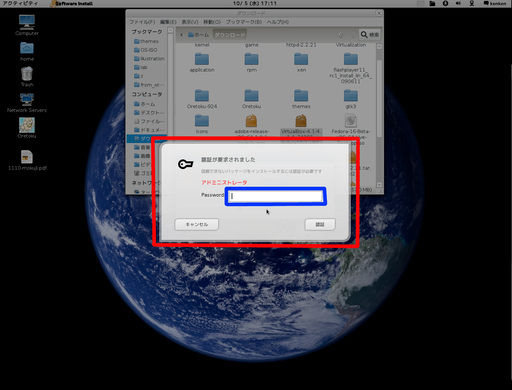512x390 pixels.
Task: Open the ファイル menu in the file manager
Action: point(142,22)
